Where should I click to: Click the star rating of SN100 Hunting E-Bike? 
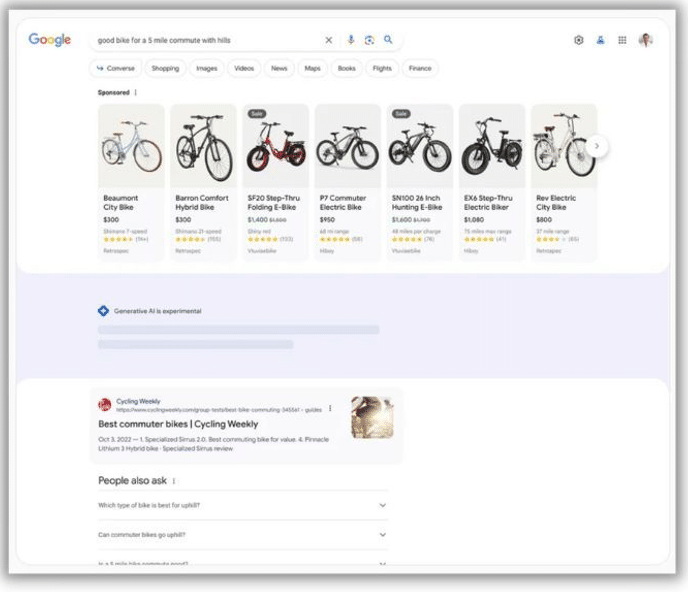pyautogui.click(x=407, y=239)
